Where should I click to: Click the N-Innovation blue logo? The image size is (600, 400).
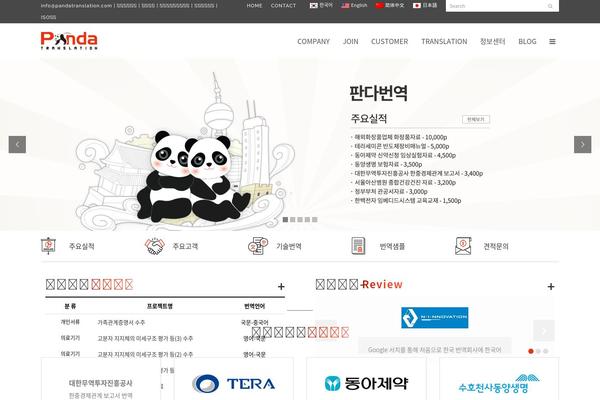[x=434, y=317]
